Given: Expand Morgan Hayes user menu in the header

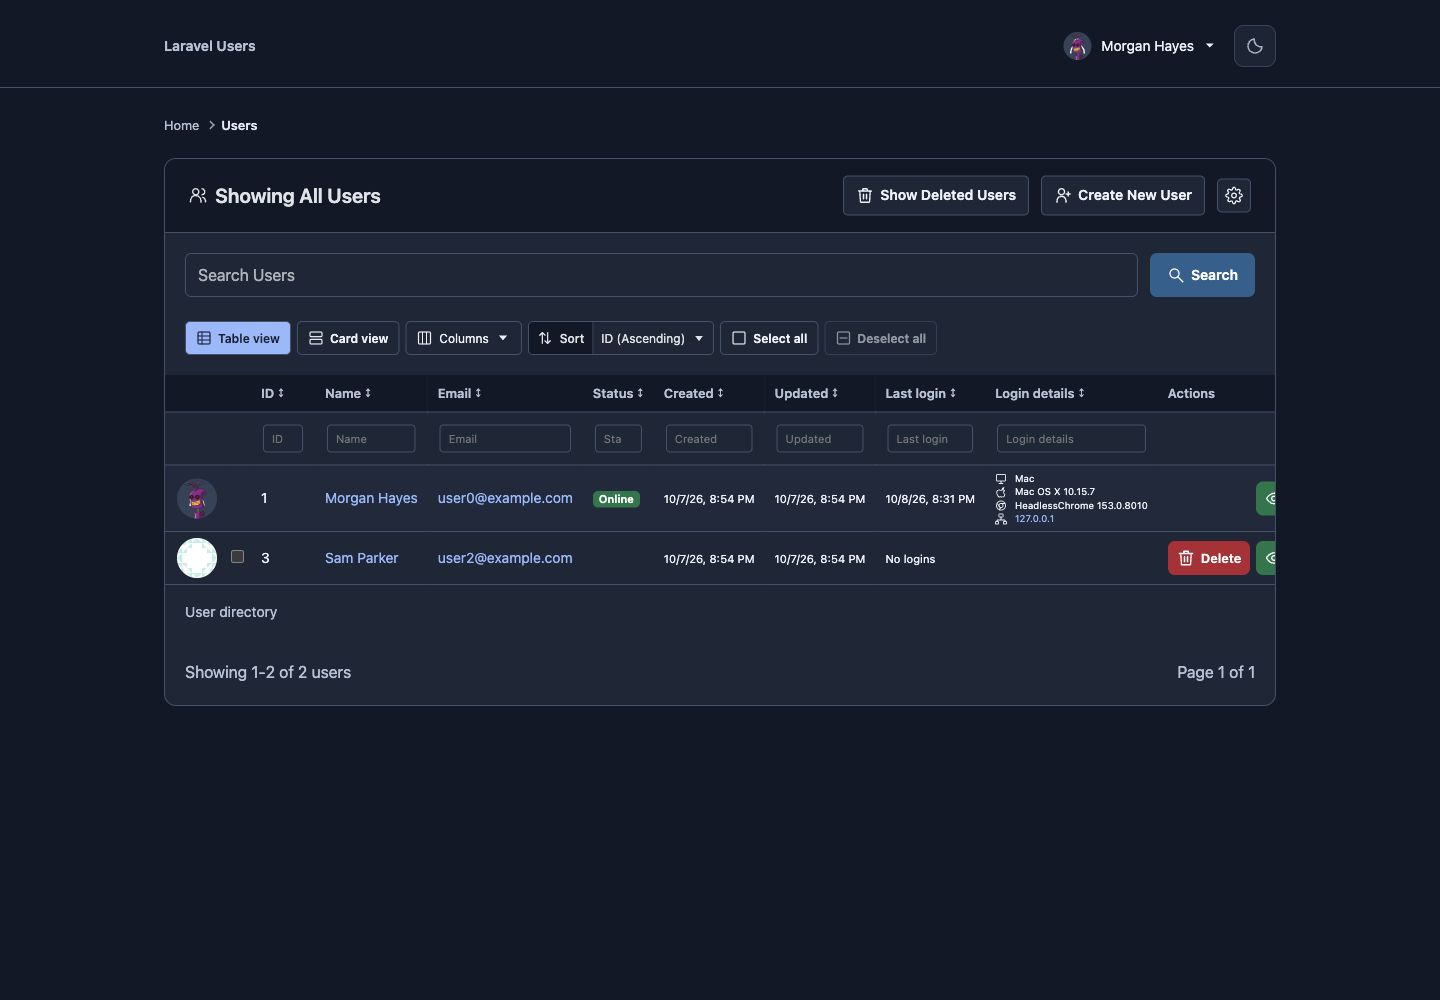Looking at the screenshot, I should pyautogui.click(x=1139, y=46).
